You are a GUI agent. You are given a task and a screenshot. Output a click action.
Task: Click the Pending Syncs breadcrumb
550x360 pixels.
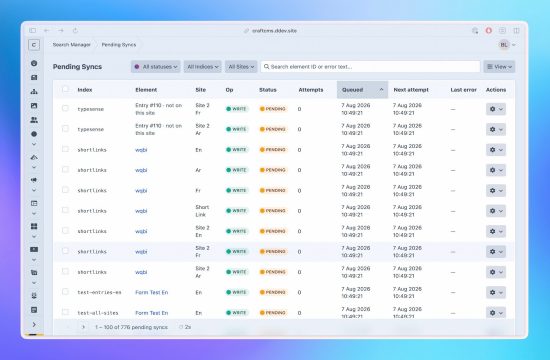pos(119,45)
